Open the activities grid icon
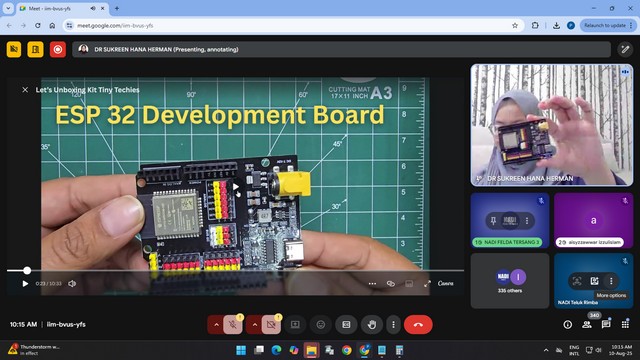 click(625, 324)
